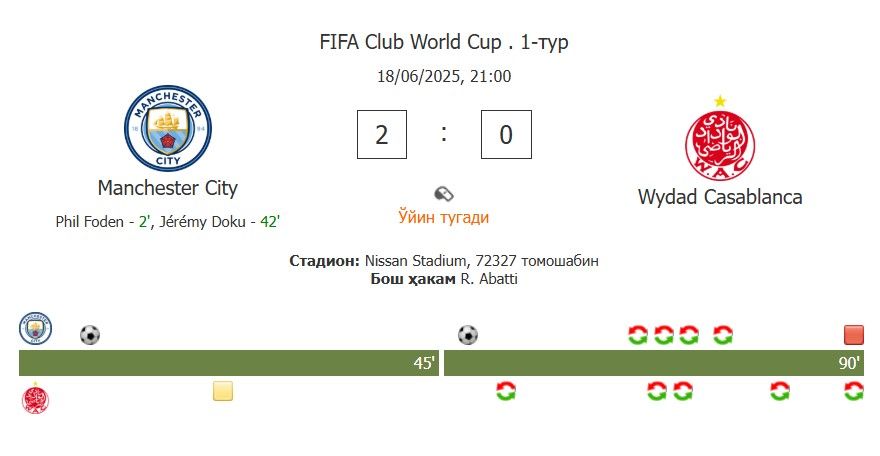
Task: Click small Wydad logo beside timeline
Action: 35,399
